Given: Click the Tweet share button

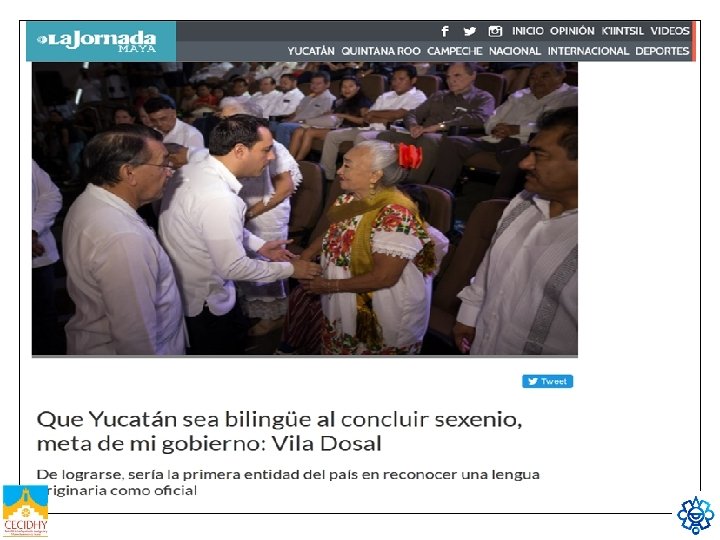Looking at the screenshot, I should pyautogui.click(x=547, y=381).
